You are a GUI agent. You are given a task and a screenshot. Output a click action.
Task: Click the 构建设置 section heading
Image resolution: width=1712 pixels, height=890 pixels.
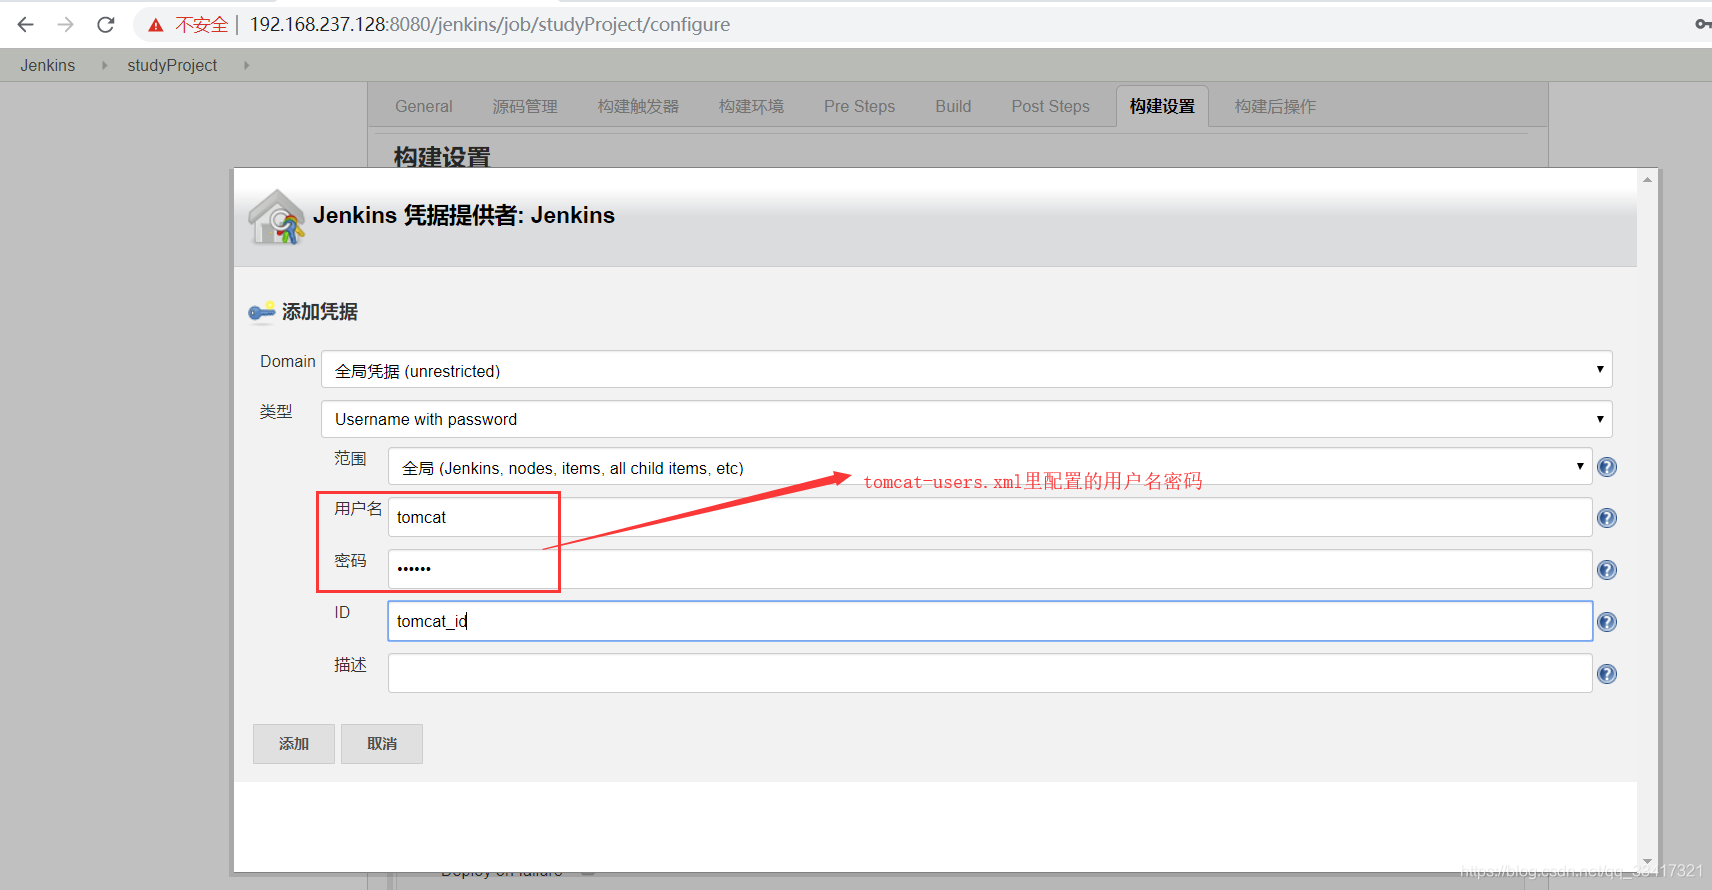click(x=442, y=156)
